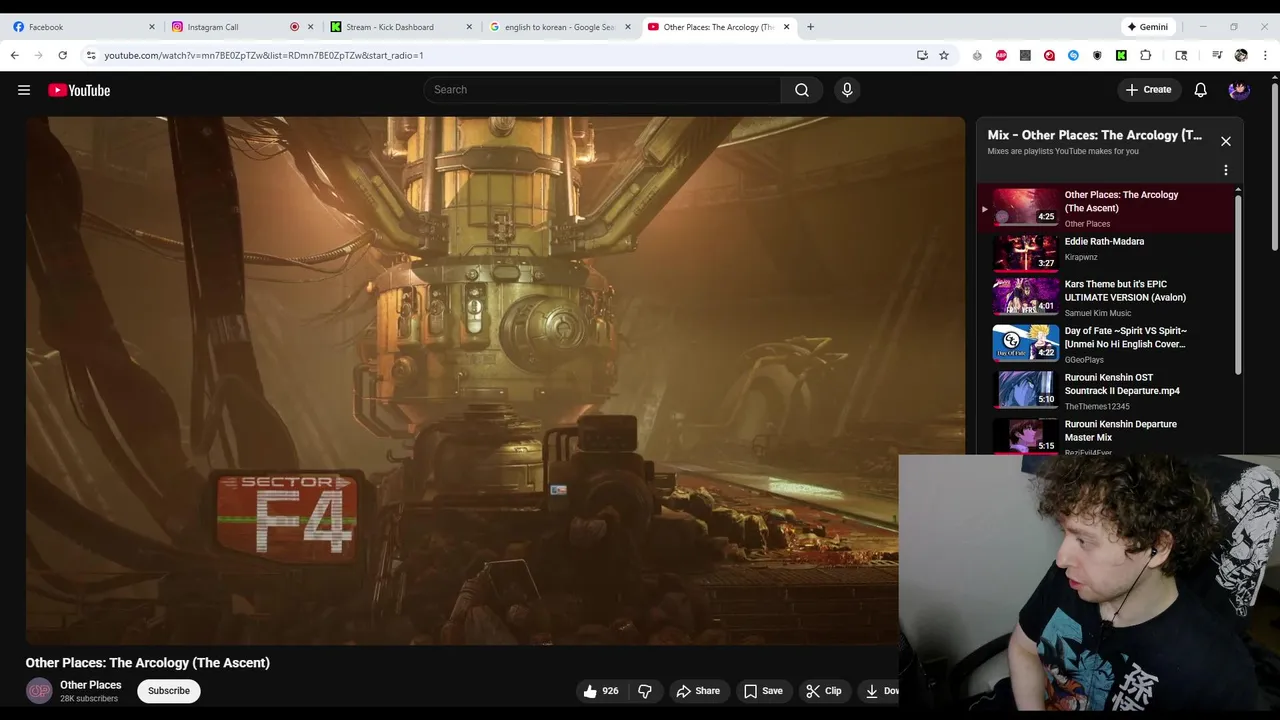Open the YouTube account avatar menu
1280x720 pixels.
(x=1239, y=90)
